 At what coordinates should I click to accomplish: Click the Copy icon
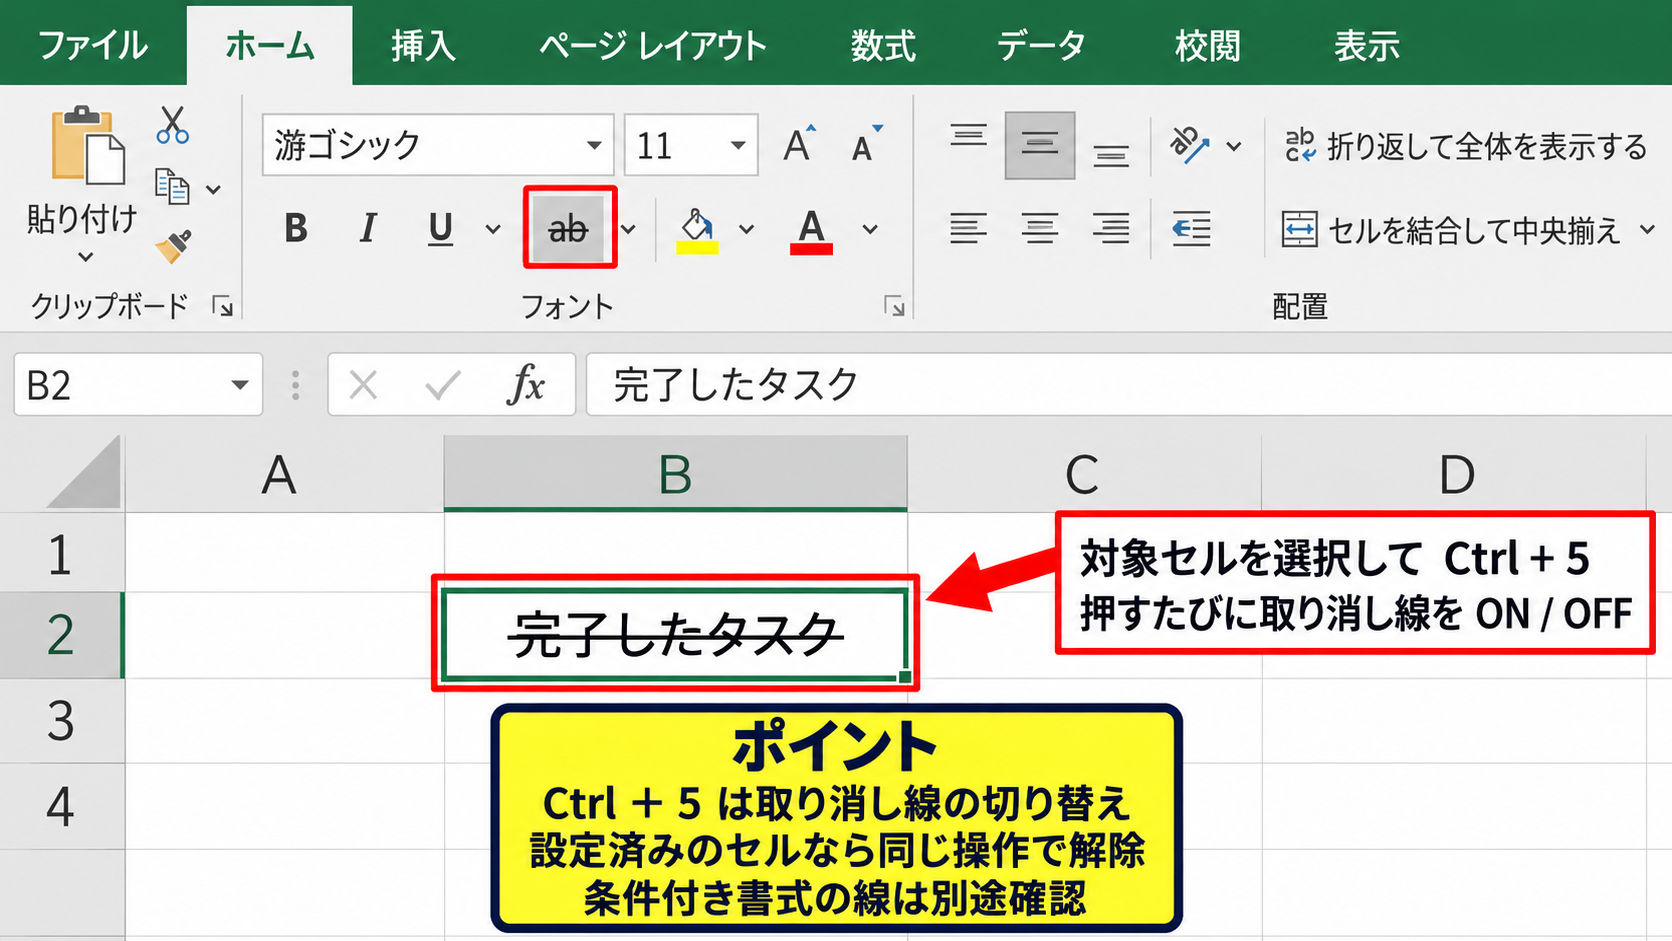pos(172,187)
